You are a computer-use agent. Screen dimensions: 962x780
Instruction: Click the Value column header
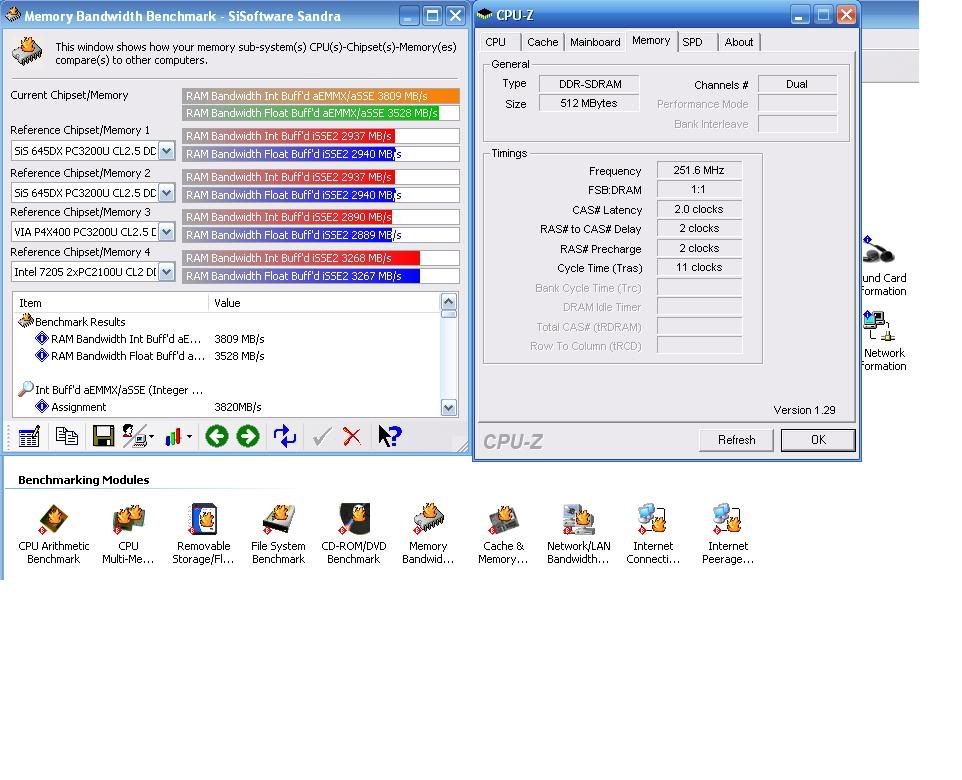pos(324,303)
